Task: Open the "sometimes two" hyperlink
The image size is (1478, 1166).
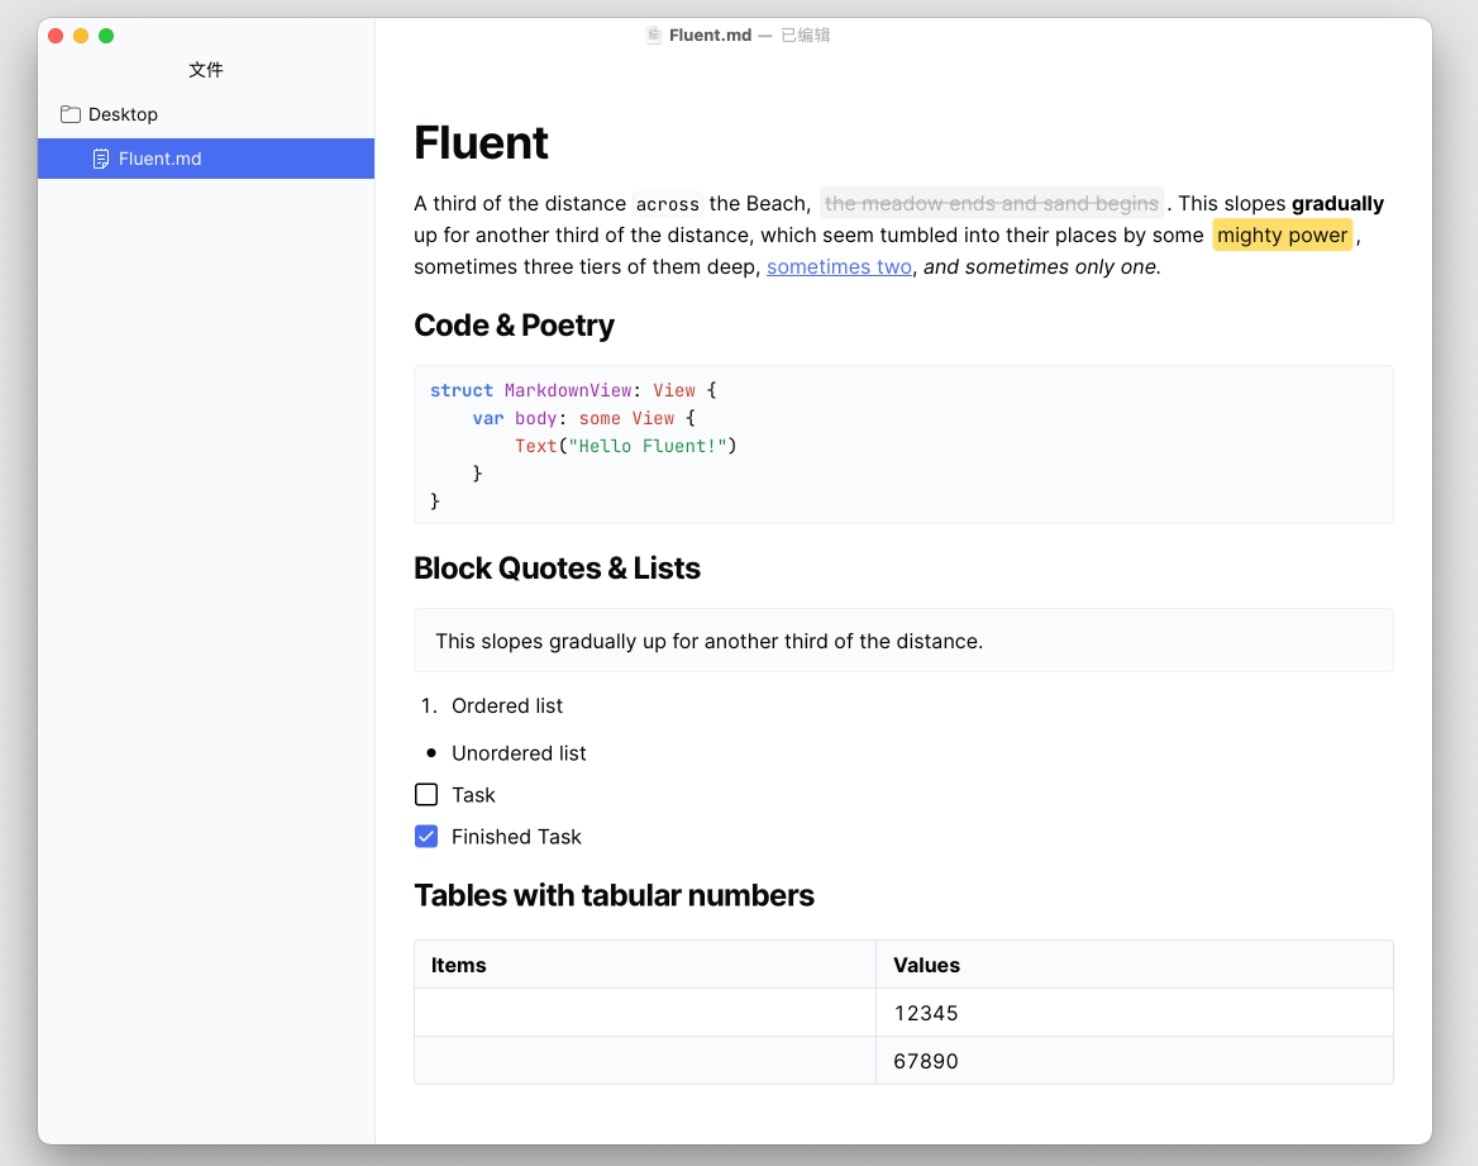Action: click(x=839, y=267)
